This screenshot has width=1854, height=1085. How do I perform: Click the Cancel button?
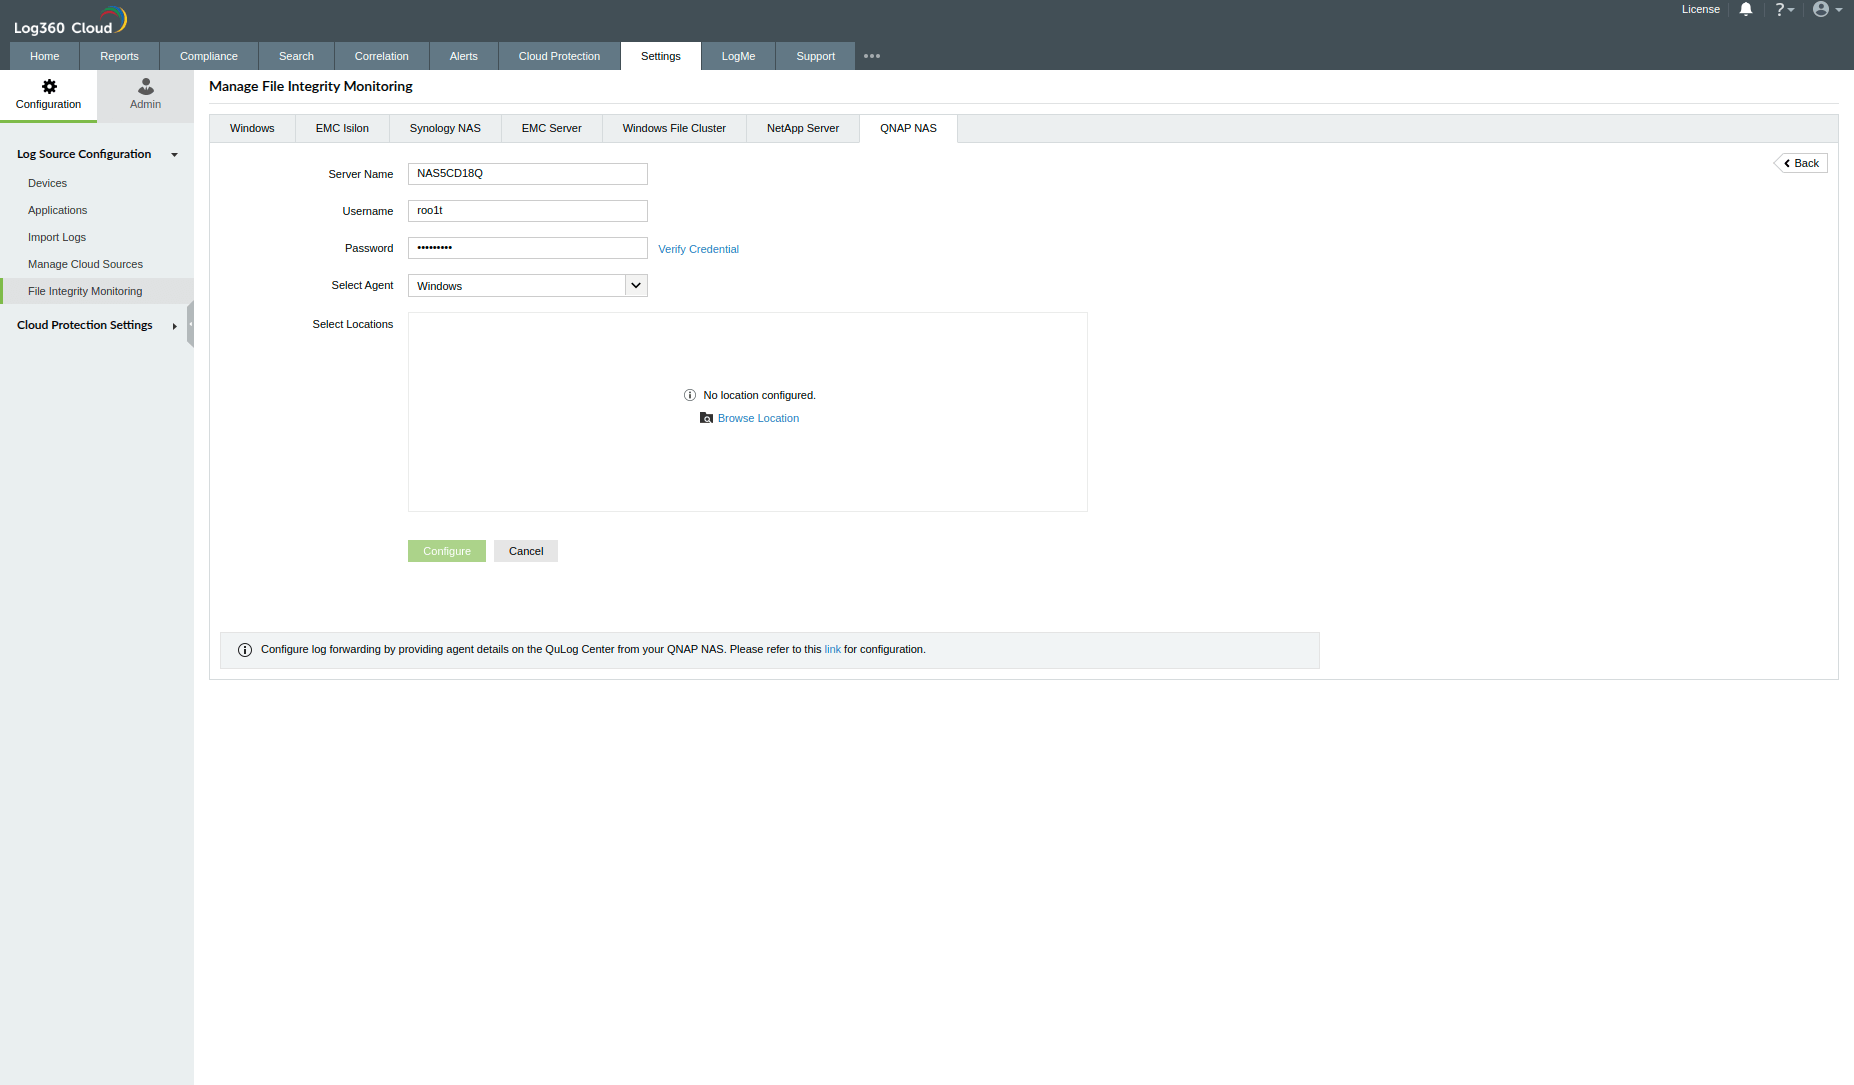(x=526, y=551)
